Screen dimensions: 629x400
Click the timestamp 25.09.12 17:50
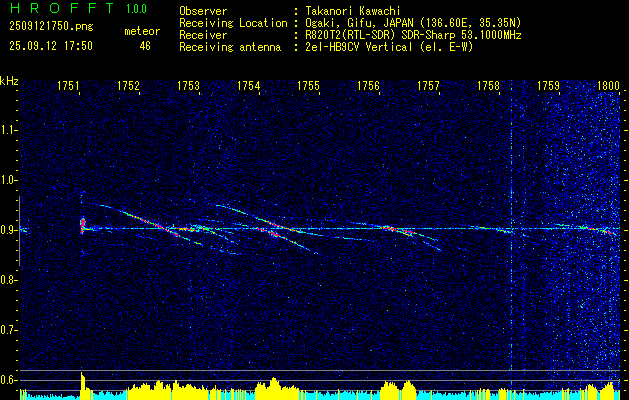(x=51, y=46)
